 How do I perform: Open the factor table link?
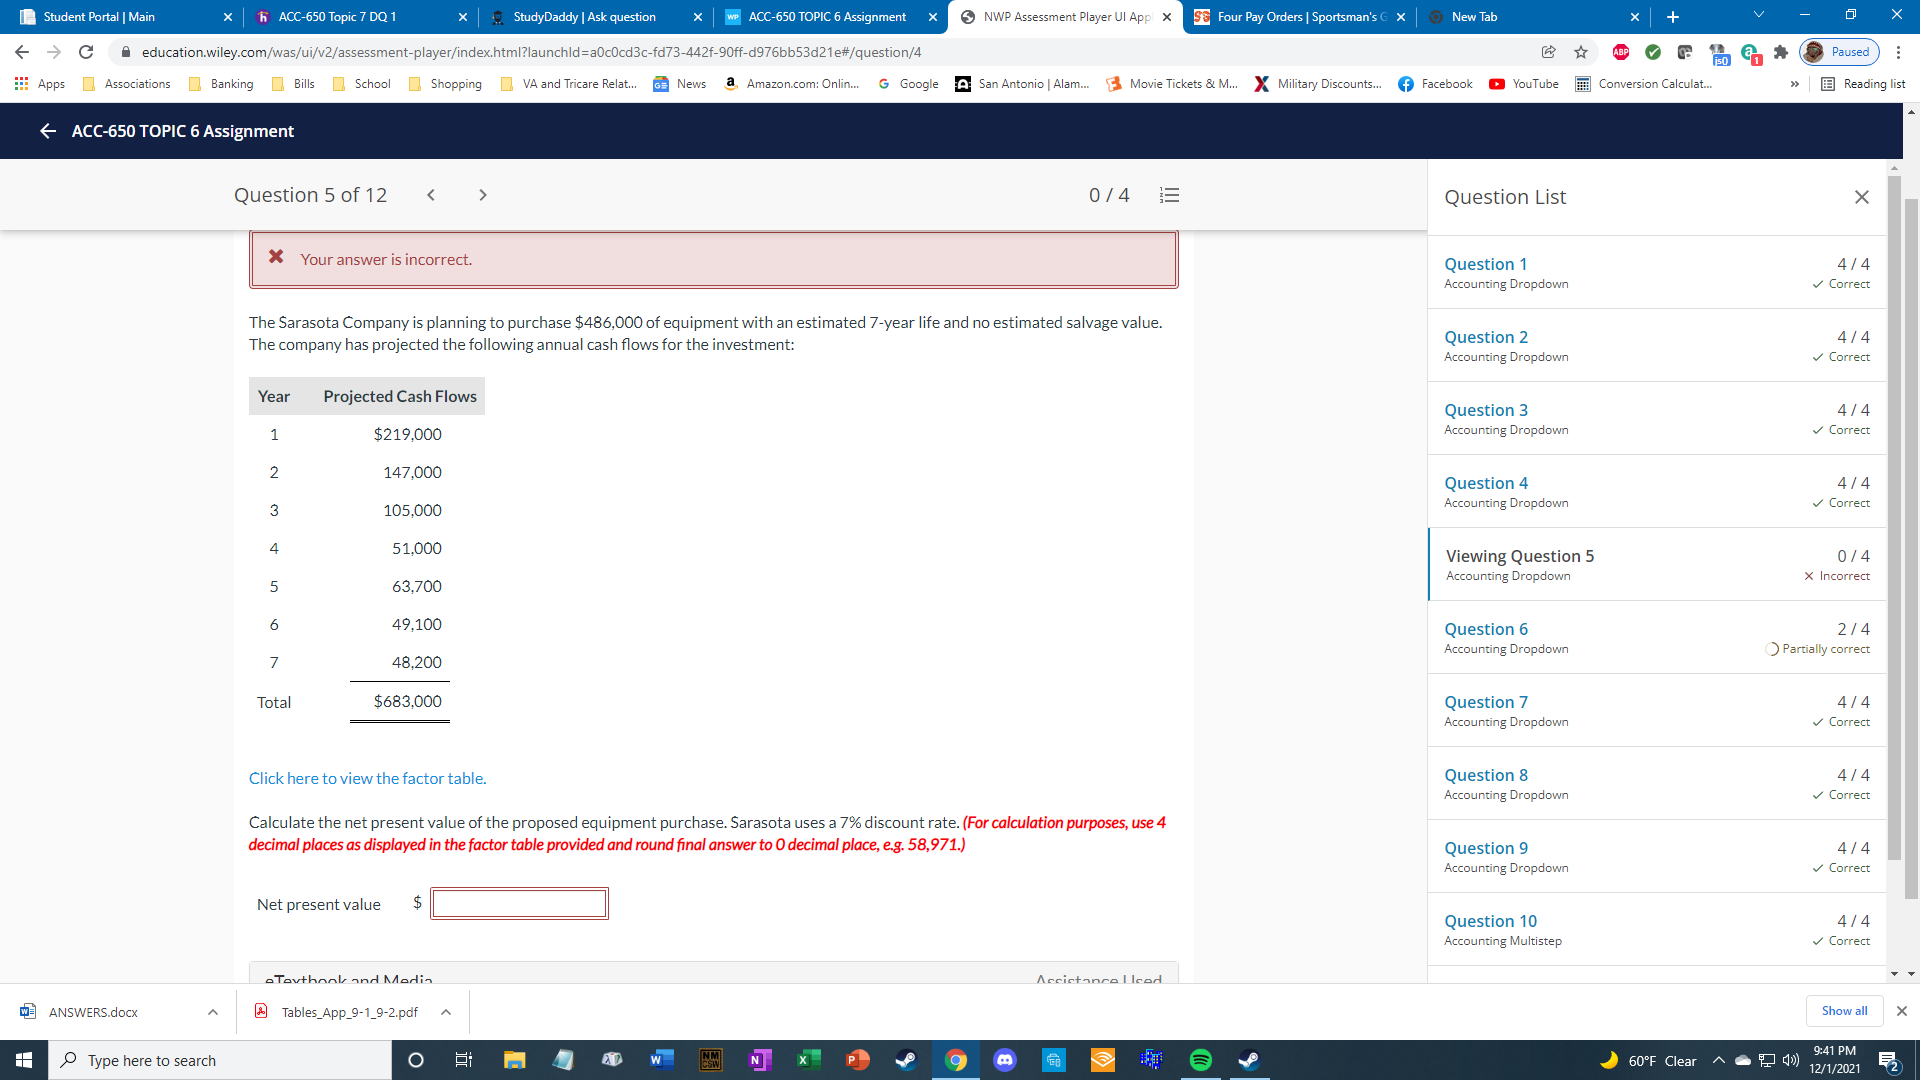coord(367,778)
